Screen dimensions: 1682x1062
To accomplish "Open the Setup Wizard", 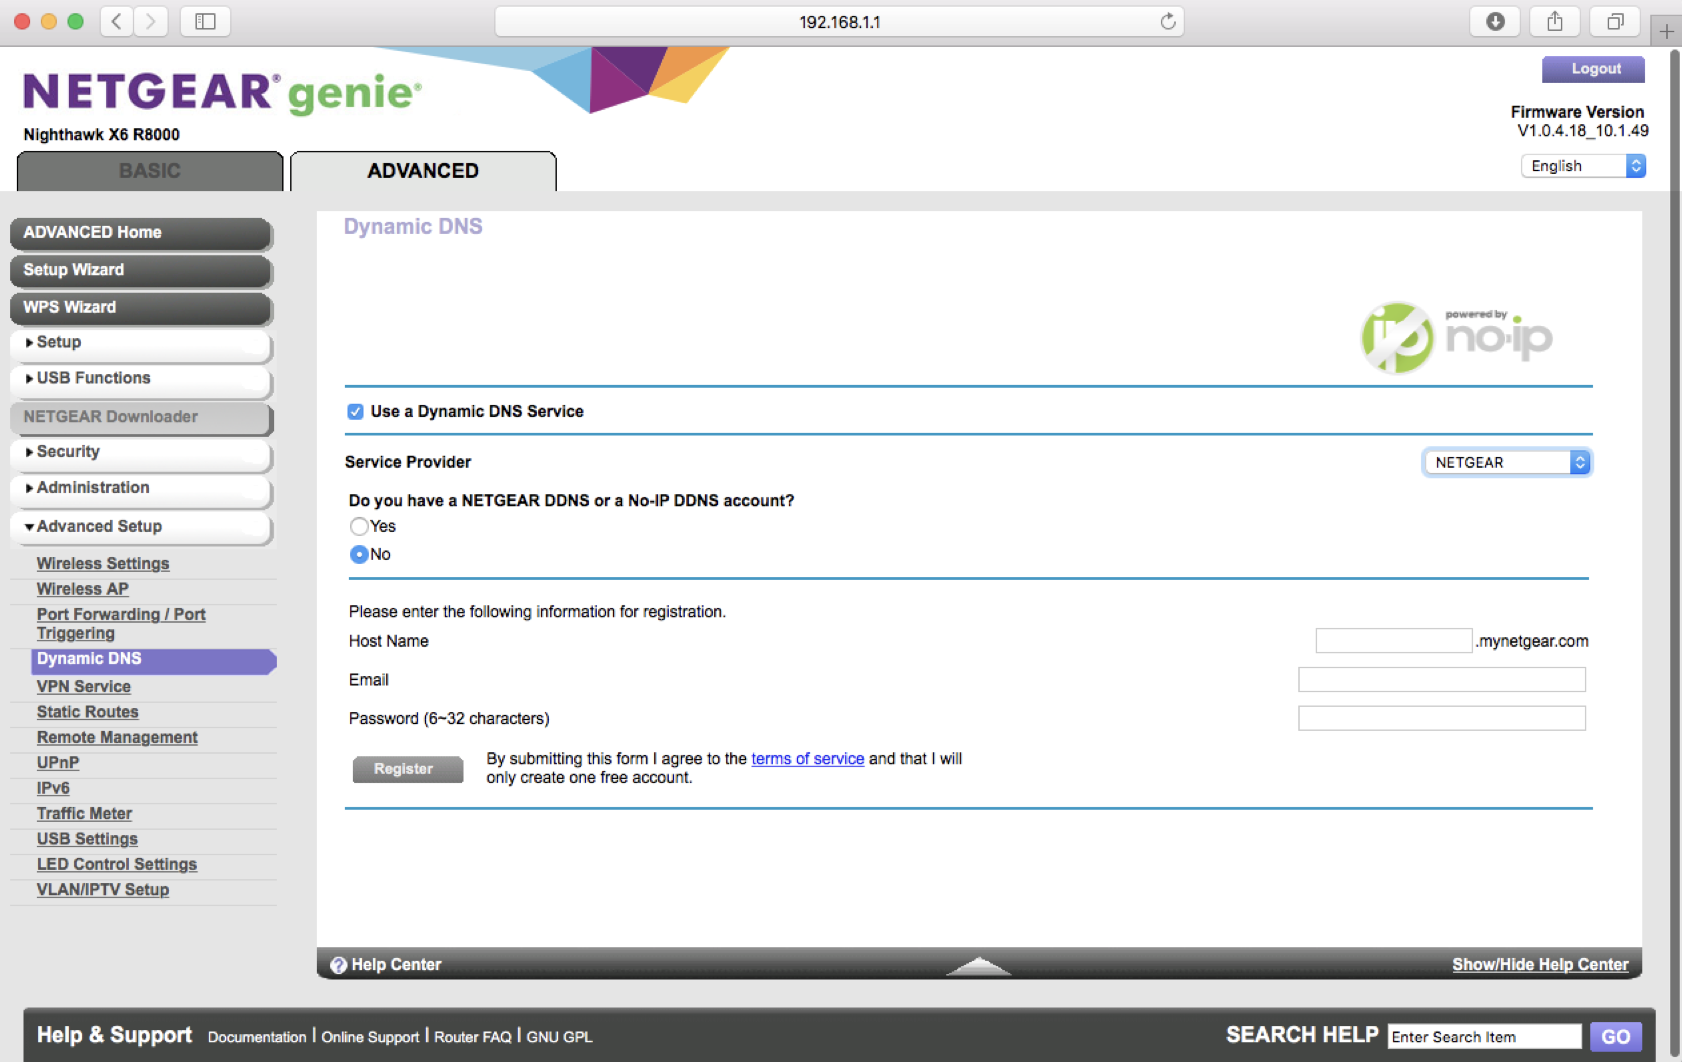I will pyautogui.click(x=141, y=270).
